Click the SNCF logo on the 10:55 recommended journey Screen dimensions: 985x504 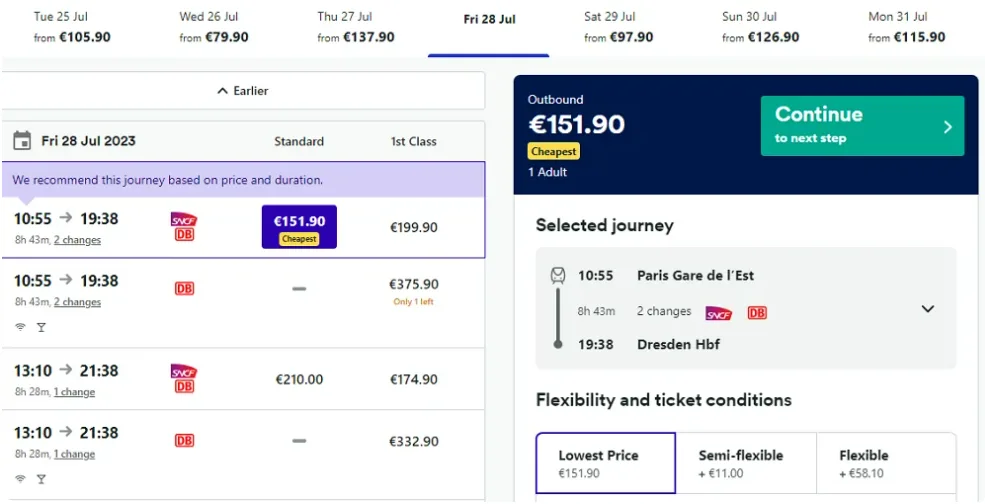[x=184, y=220]
